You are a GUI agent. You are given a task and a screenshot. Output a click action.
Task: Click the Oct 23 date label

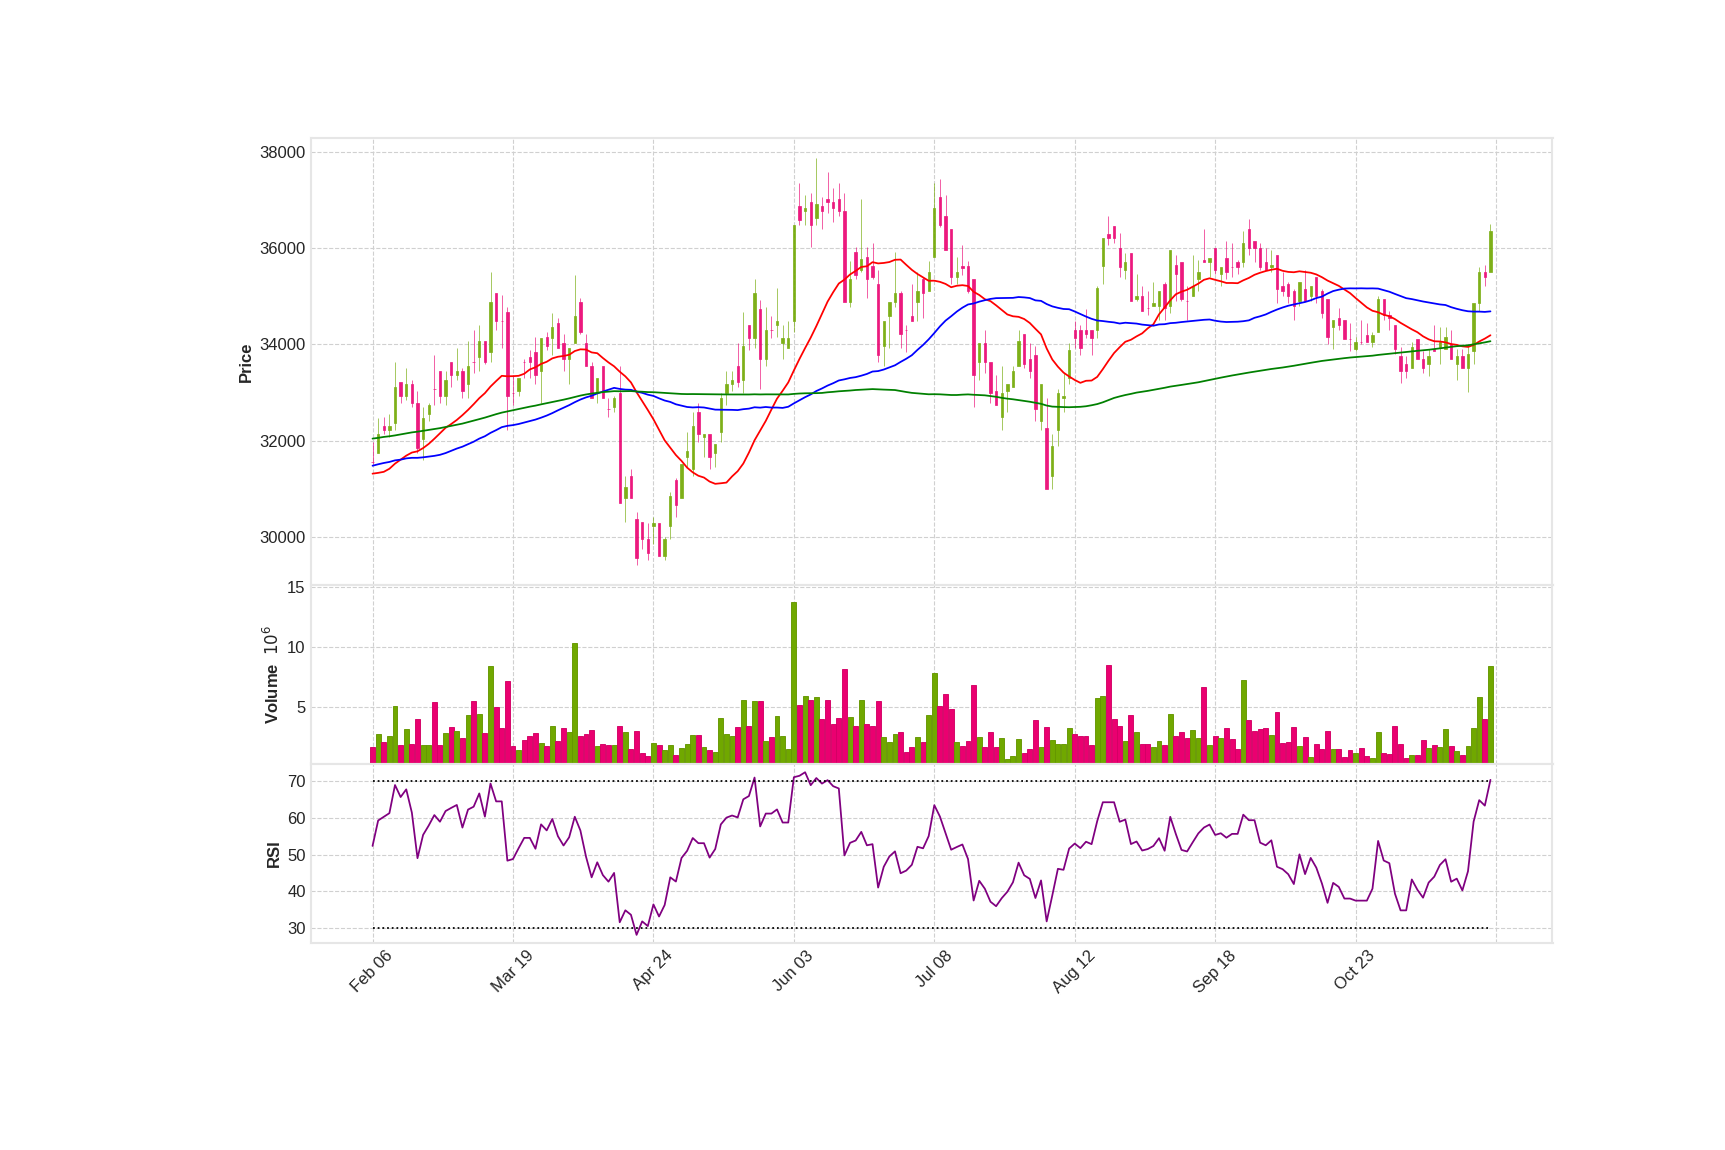tap(1354, 971)
